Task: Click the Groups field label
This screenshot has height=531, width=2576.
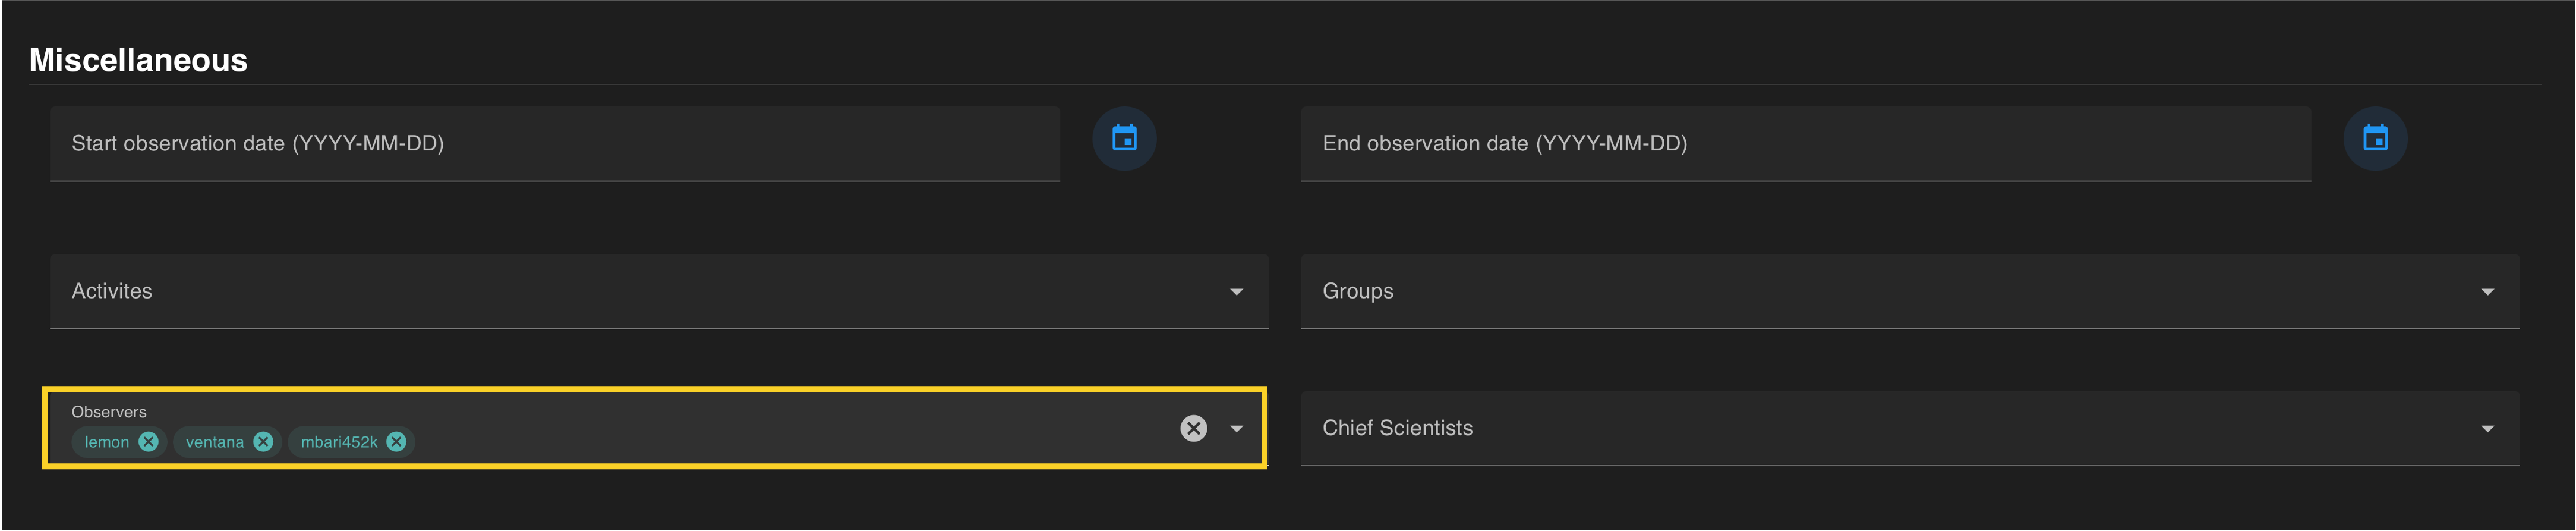Action: pos(1357,291)
